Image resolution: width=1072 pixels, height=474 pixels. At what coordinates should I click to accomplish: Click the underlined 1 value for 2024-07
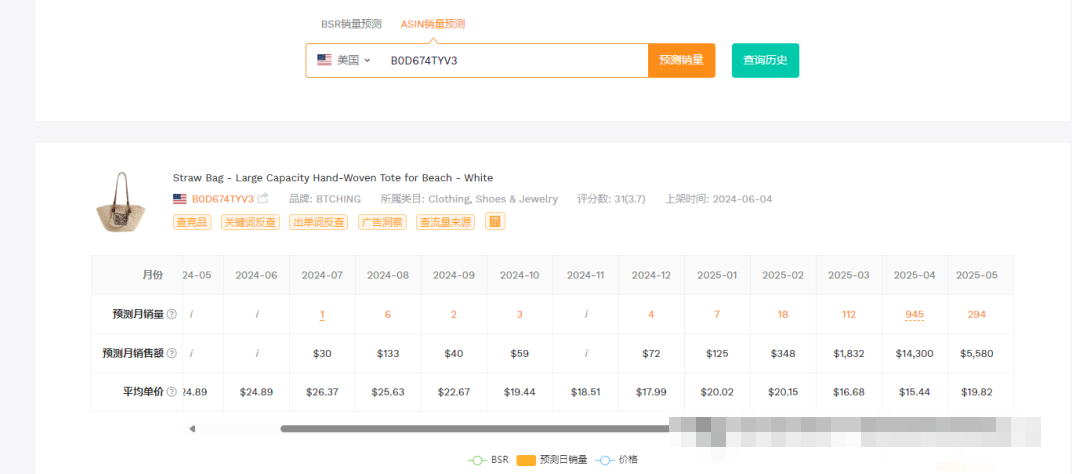tap(322, 315)
